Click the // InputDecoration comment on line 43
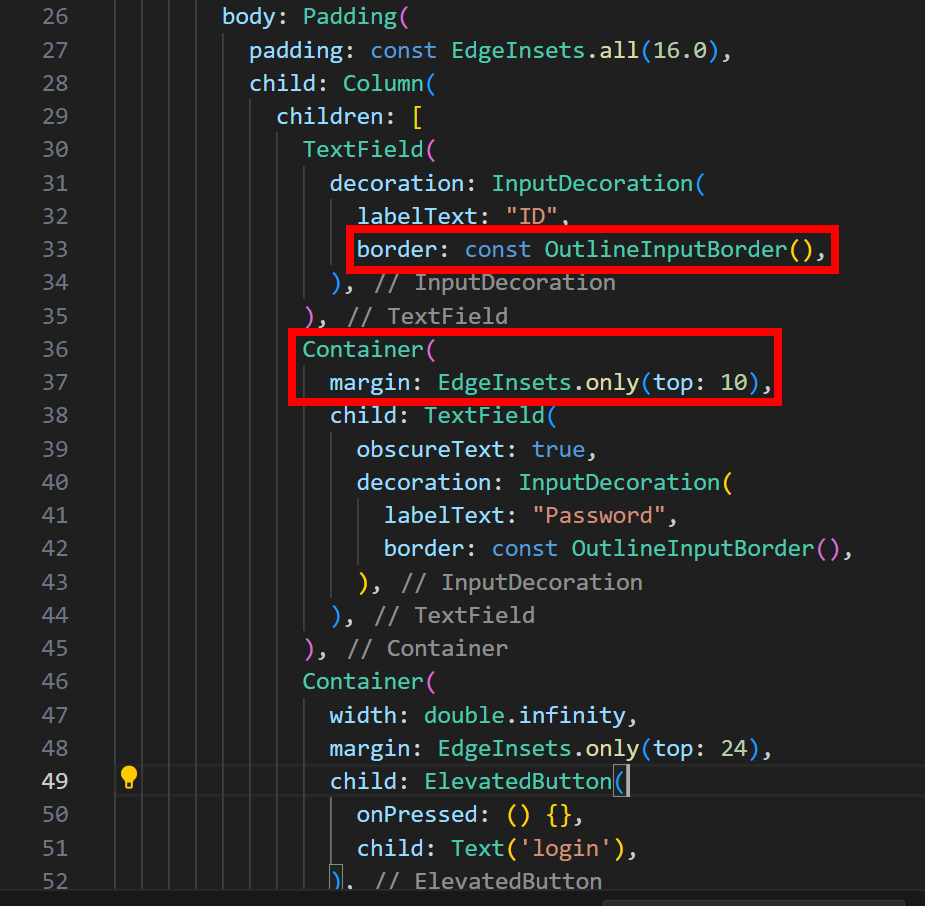 pyautogui.click(x=521, y=582)
